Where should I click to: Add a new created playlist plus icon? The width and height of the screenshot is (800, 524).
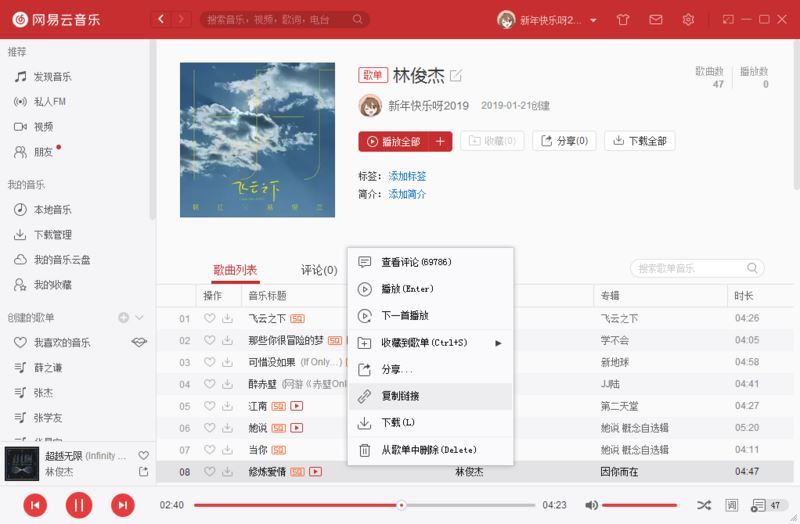point(123,317)
